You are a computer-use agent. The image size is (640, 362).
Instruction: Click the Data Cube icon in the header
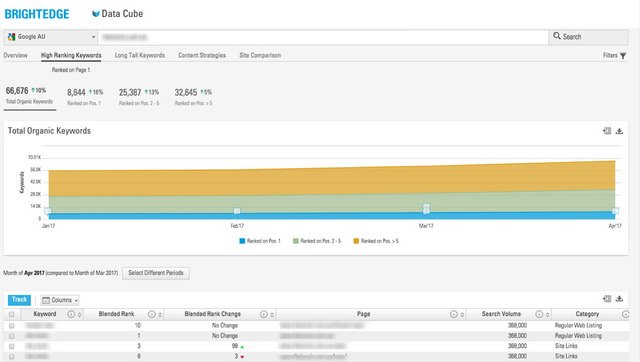tap(96, 14)
